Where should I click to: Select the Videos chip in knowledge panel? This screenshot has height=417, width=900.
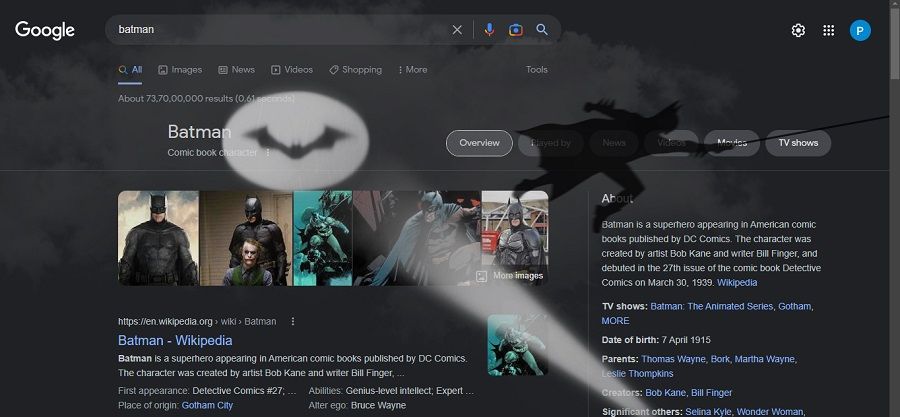click(x=671, y=143)
